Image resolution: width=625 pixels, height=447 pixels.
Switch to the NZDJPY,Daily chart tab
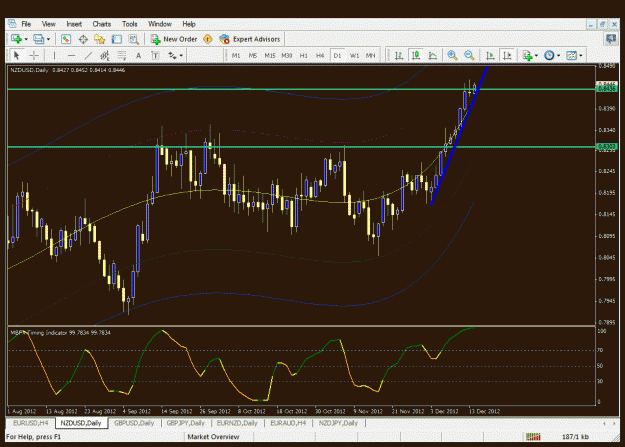pos(338,423)
